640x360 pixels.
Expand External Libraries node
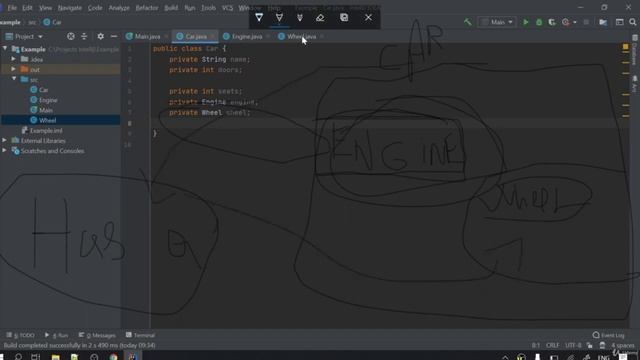coord(4,140)
